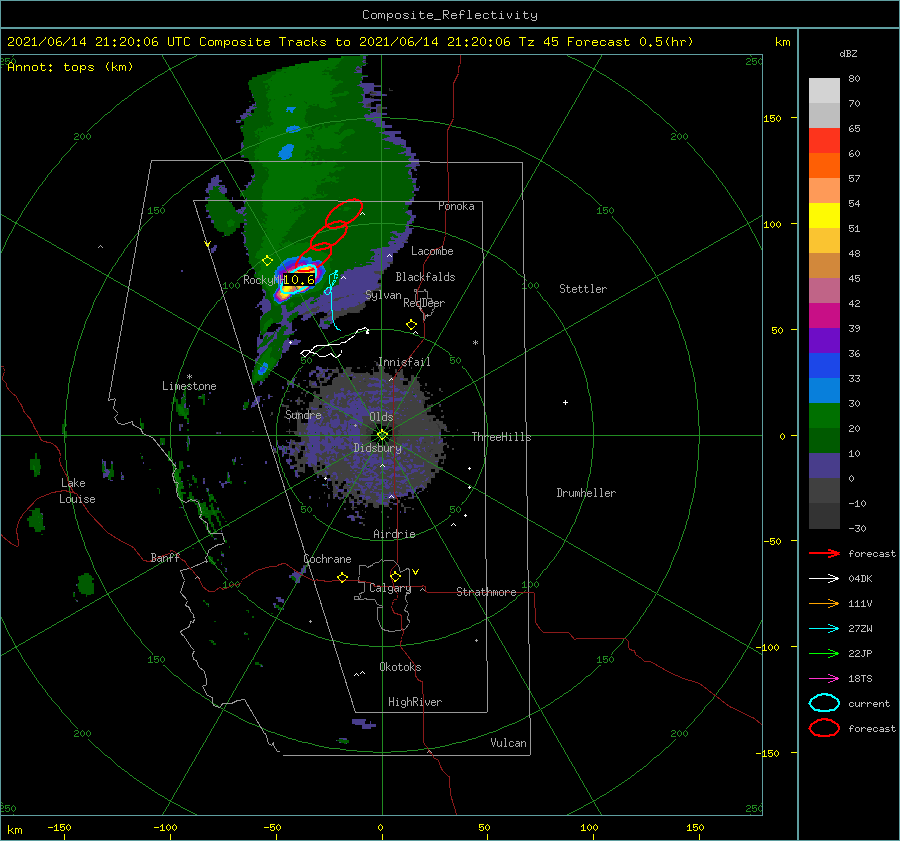Click the Stettler label
The image size is (900, 841).
click(x=583, y=289)
